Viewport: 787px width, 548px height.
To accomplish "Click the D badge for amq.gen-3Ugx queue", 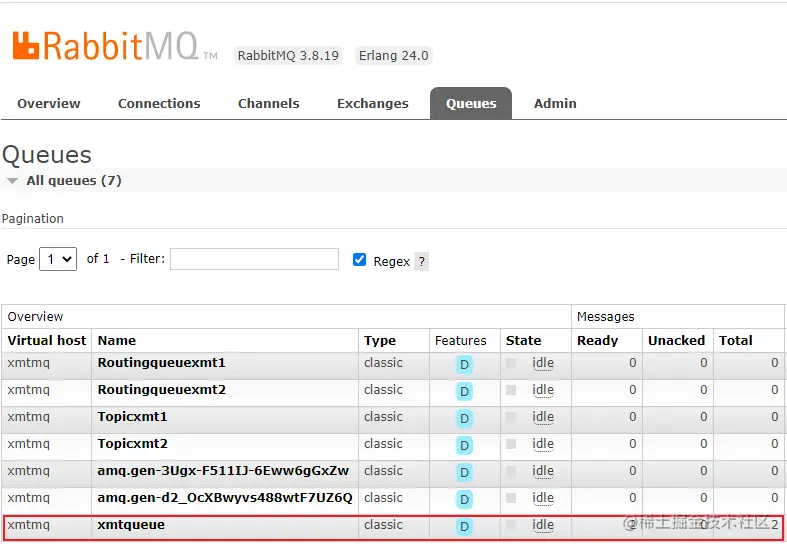I will click(x=464, y=473).
